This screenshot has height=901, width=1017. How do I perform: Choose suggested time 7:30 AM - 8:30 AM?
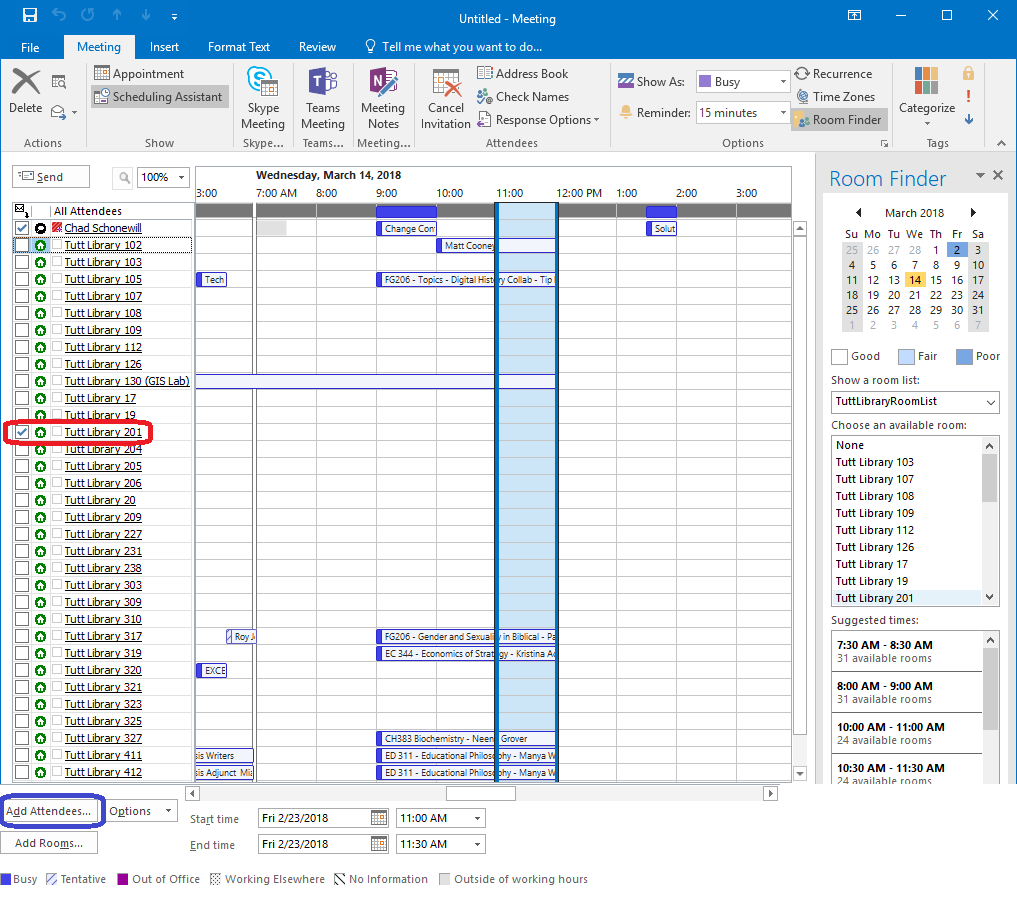pos(907,651)
